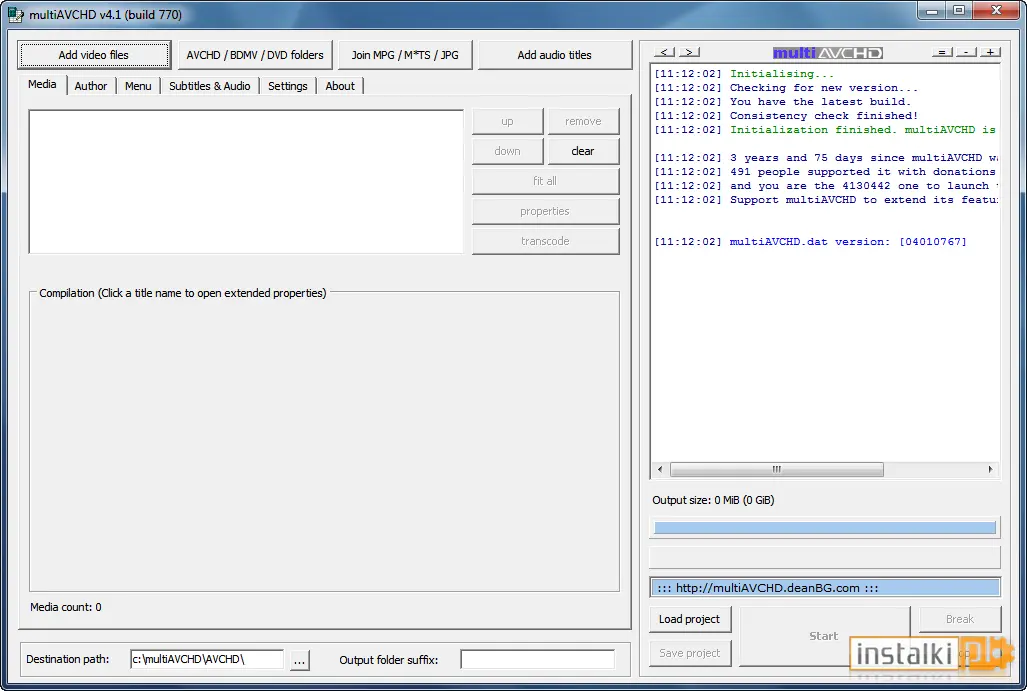Viewport: 1027px width, 691px height.
Task: Open the multiAVCHD.deanBG.com link
Action: click(x=825, y=588)
